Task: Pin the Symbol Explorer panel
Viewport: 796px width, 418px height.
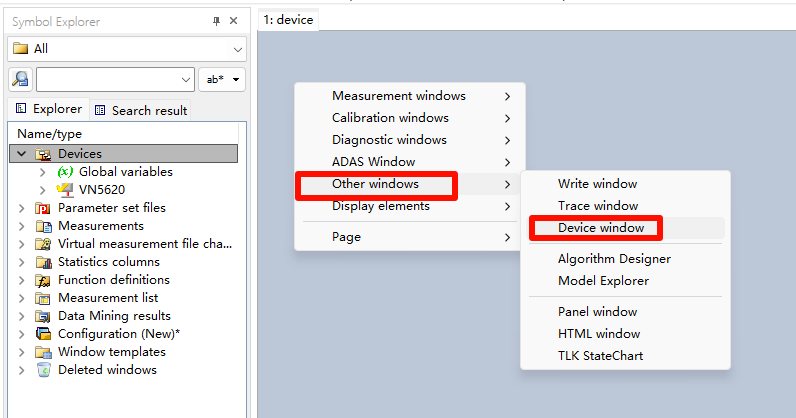Action: click(x=217, y=21)
